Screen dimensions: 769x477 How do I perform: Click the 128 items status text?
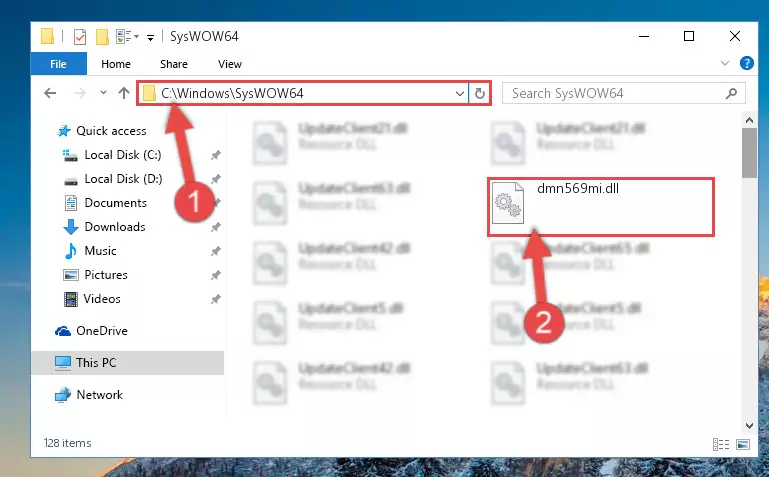pyautogui.click(x=67, y=443)
